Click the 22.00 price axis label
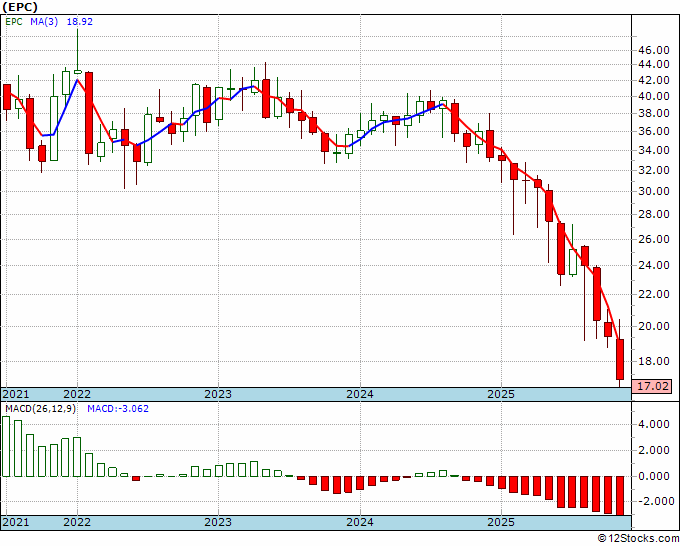The width and height of the screenshot is (680, 546). tap(654, 294)
